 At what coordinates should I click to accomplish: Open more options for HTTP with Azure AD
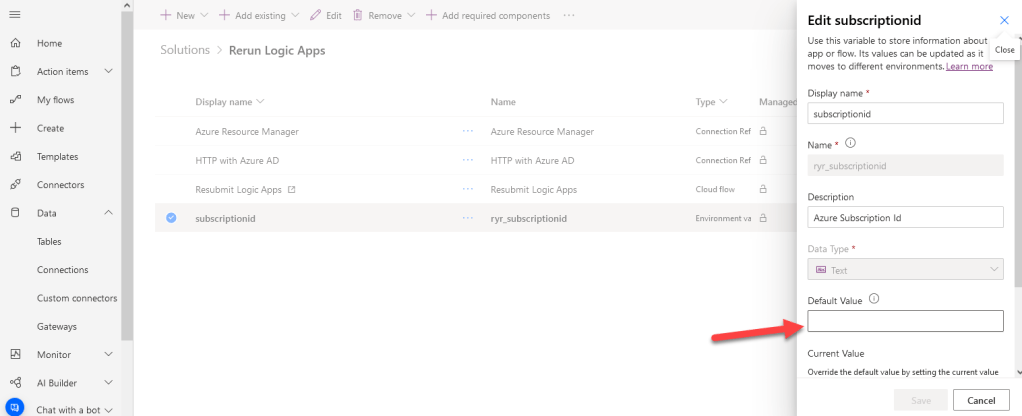coord(467,160)
